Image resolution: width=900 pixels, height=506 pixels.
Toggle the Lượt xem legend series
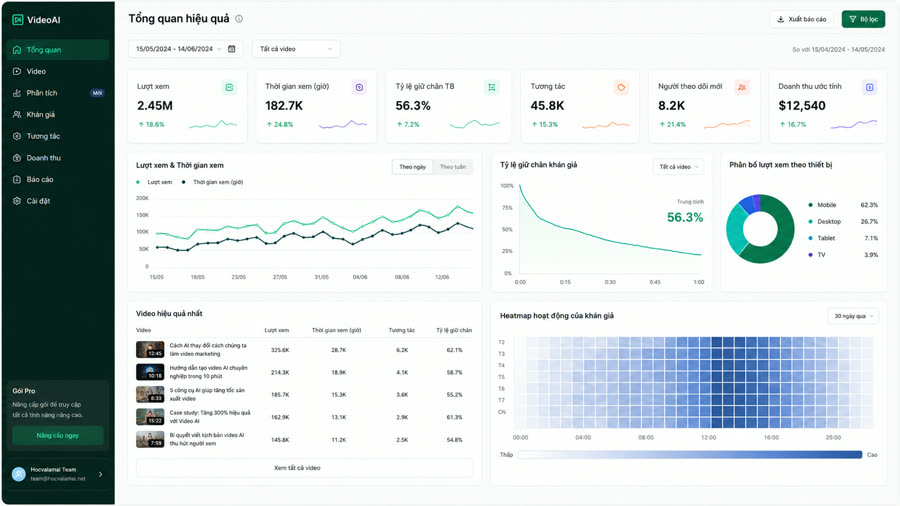pos(154,182)
